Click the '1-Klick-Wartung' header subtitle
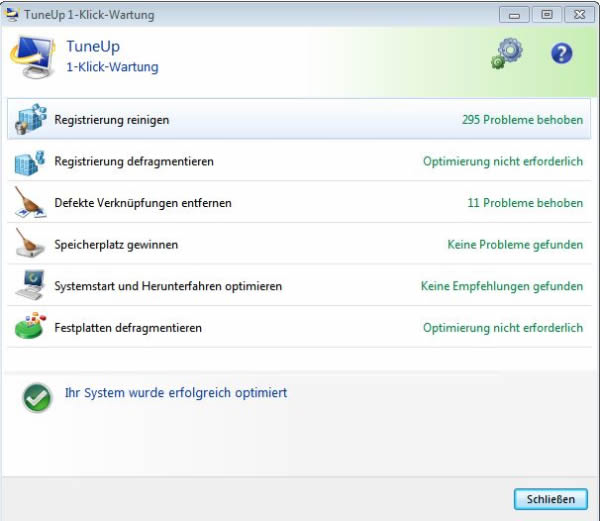The image size is (600, 521). tap(112, 67)
